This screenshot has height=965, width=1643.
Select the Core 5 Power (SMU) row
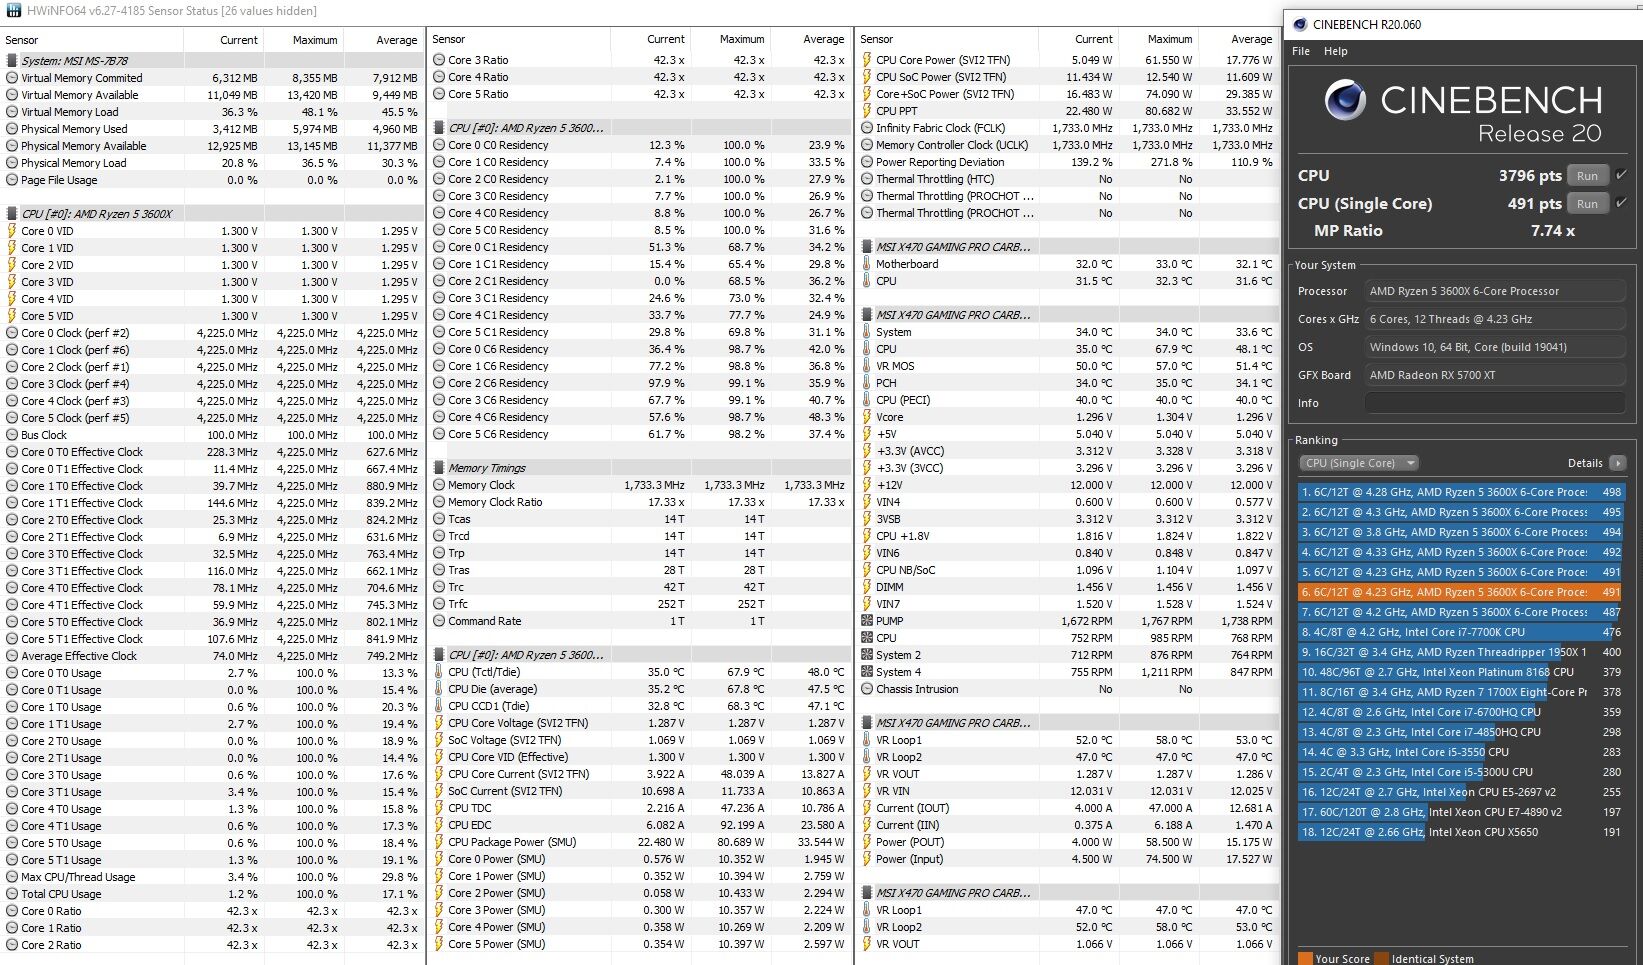(640, 944)
